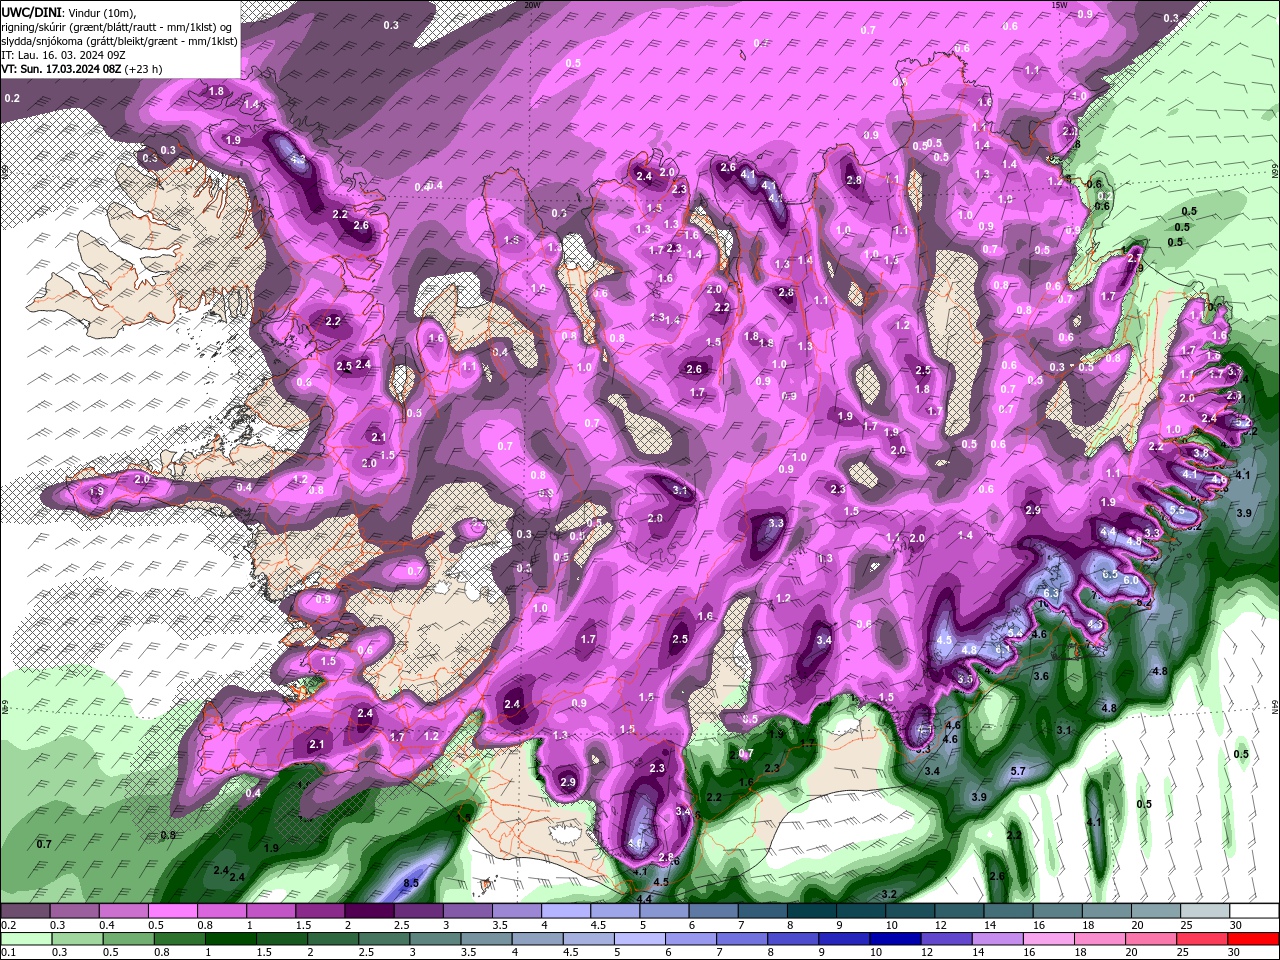The width and height of the screenshot is (1280, 960).
Task: Click the '6.5' precipitation value on the map
Action: click(1109, 574)
